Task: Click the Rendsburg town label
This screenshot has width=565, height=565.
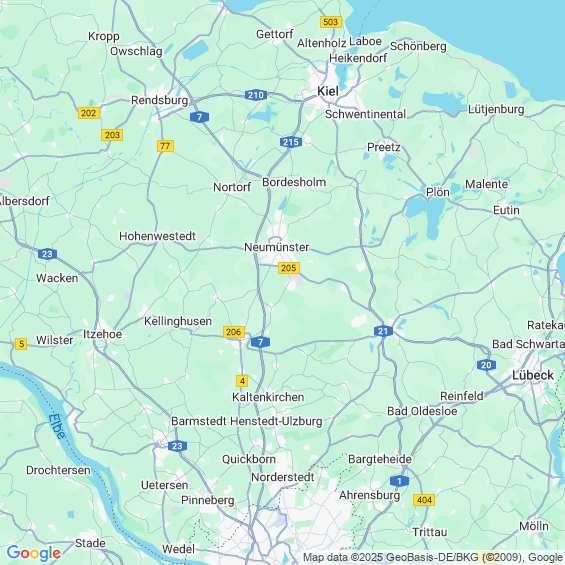Action: point(159,100)
